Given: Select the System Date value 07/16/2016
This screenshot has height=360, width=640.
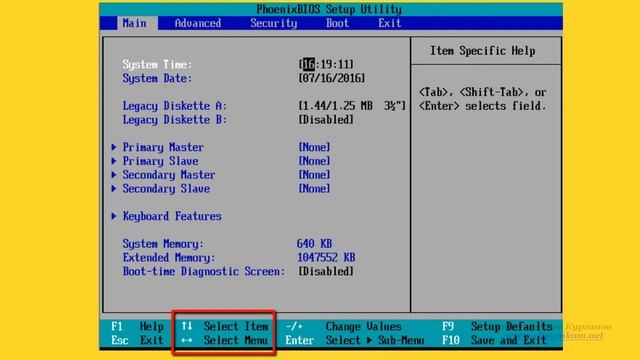Looking at the screenshot, I should [x=332, y=78].
